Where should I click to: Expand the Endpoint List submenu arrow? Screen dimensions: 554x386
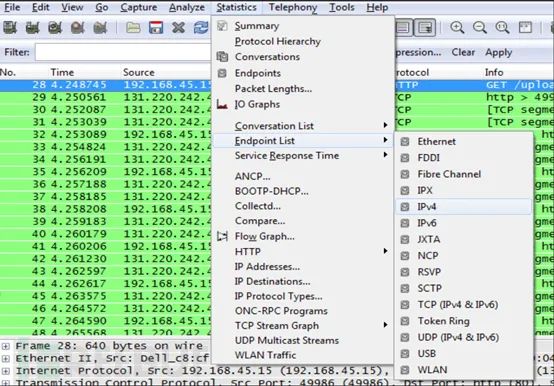point(385,140)
